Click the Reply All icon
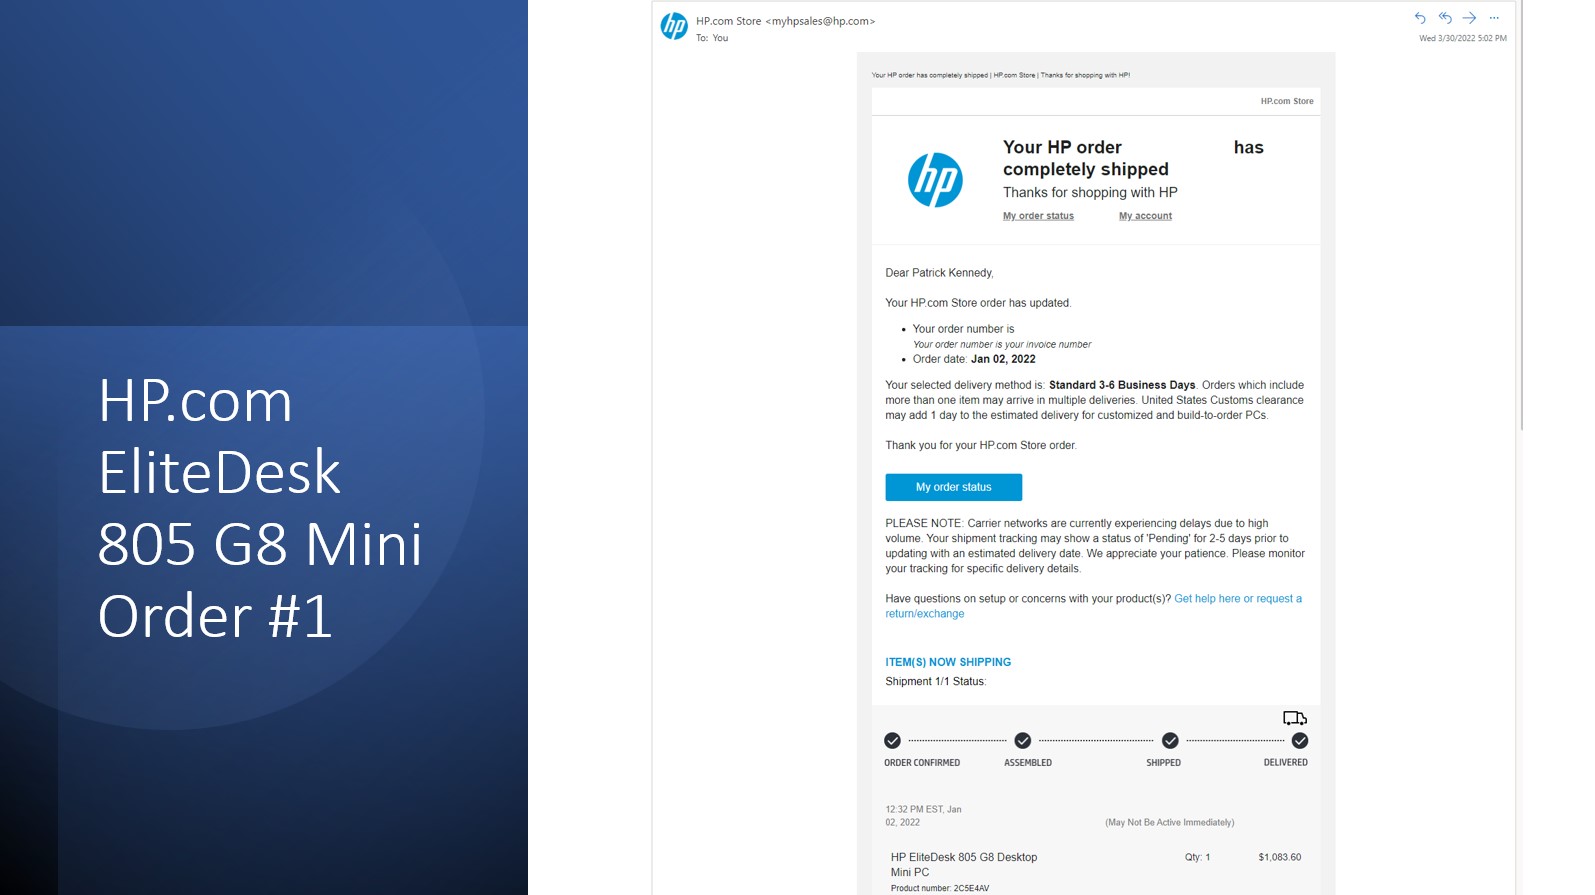The width and height of the screenshot is (1595, 895). click(1445, 18)
